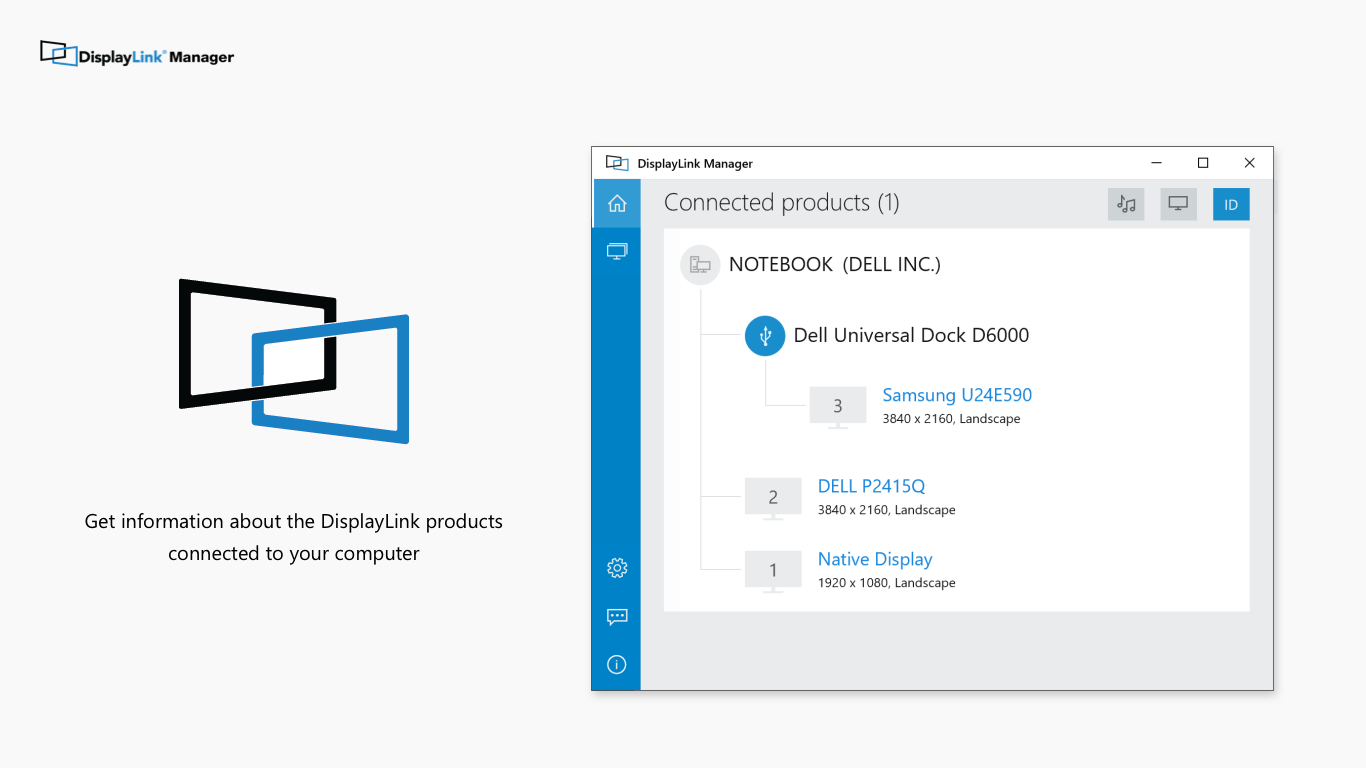Click the notebook icon beside NOTEBOOK (DELL INC.)
1366x768 pixels.
(700, 264)
